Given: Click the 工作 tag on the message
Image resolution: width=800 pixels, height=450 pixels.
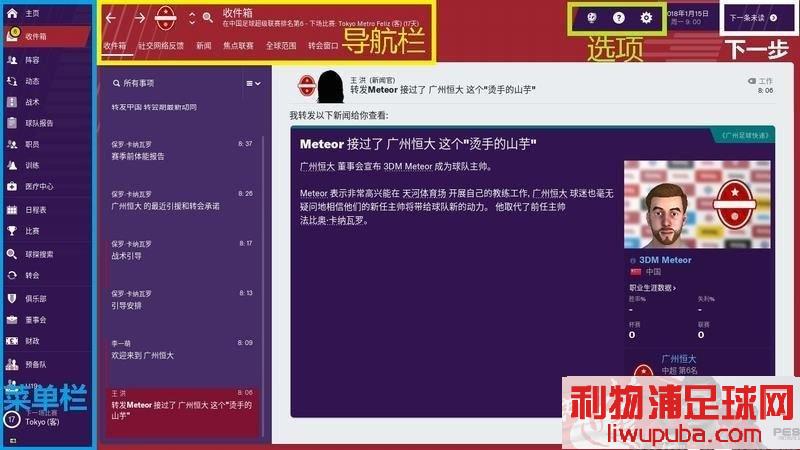Looking at the screenshot, I should [760, 81].
